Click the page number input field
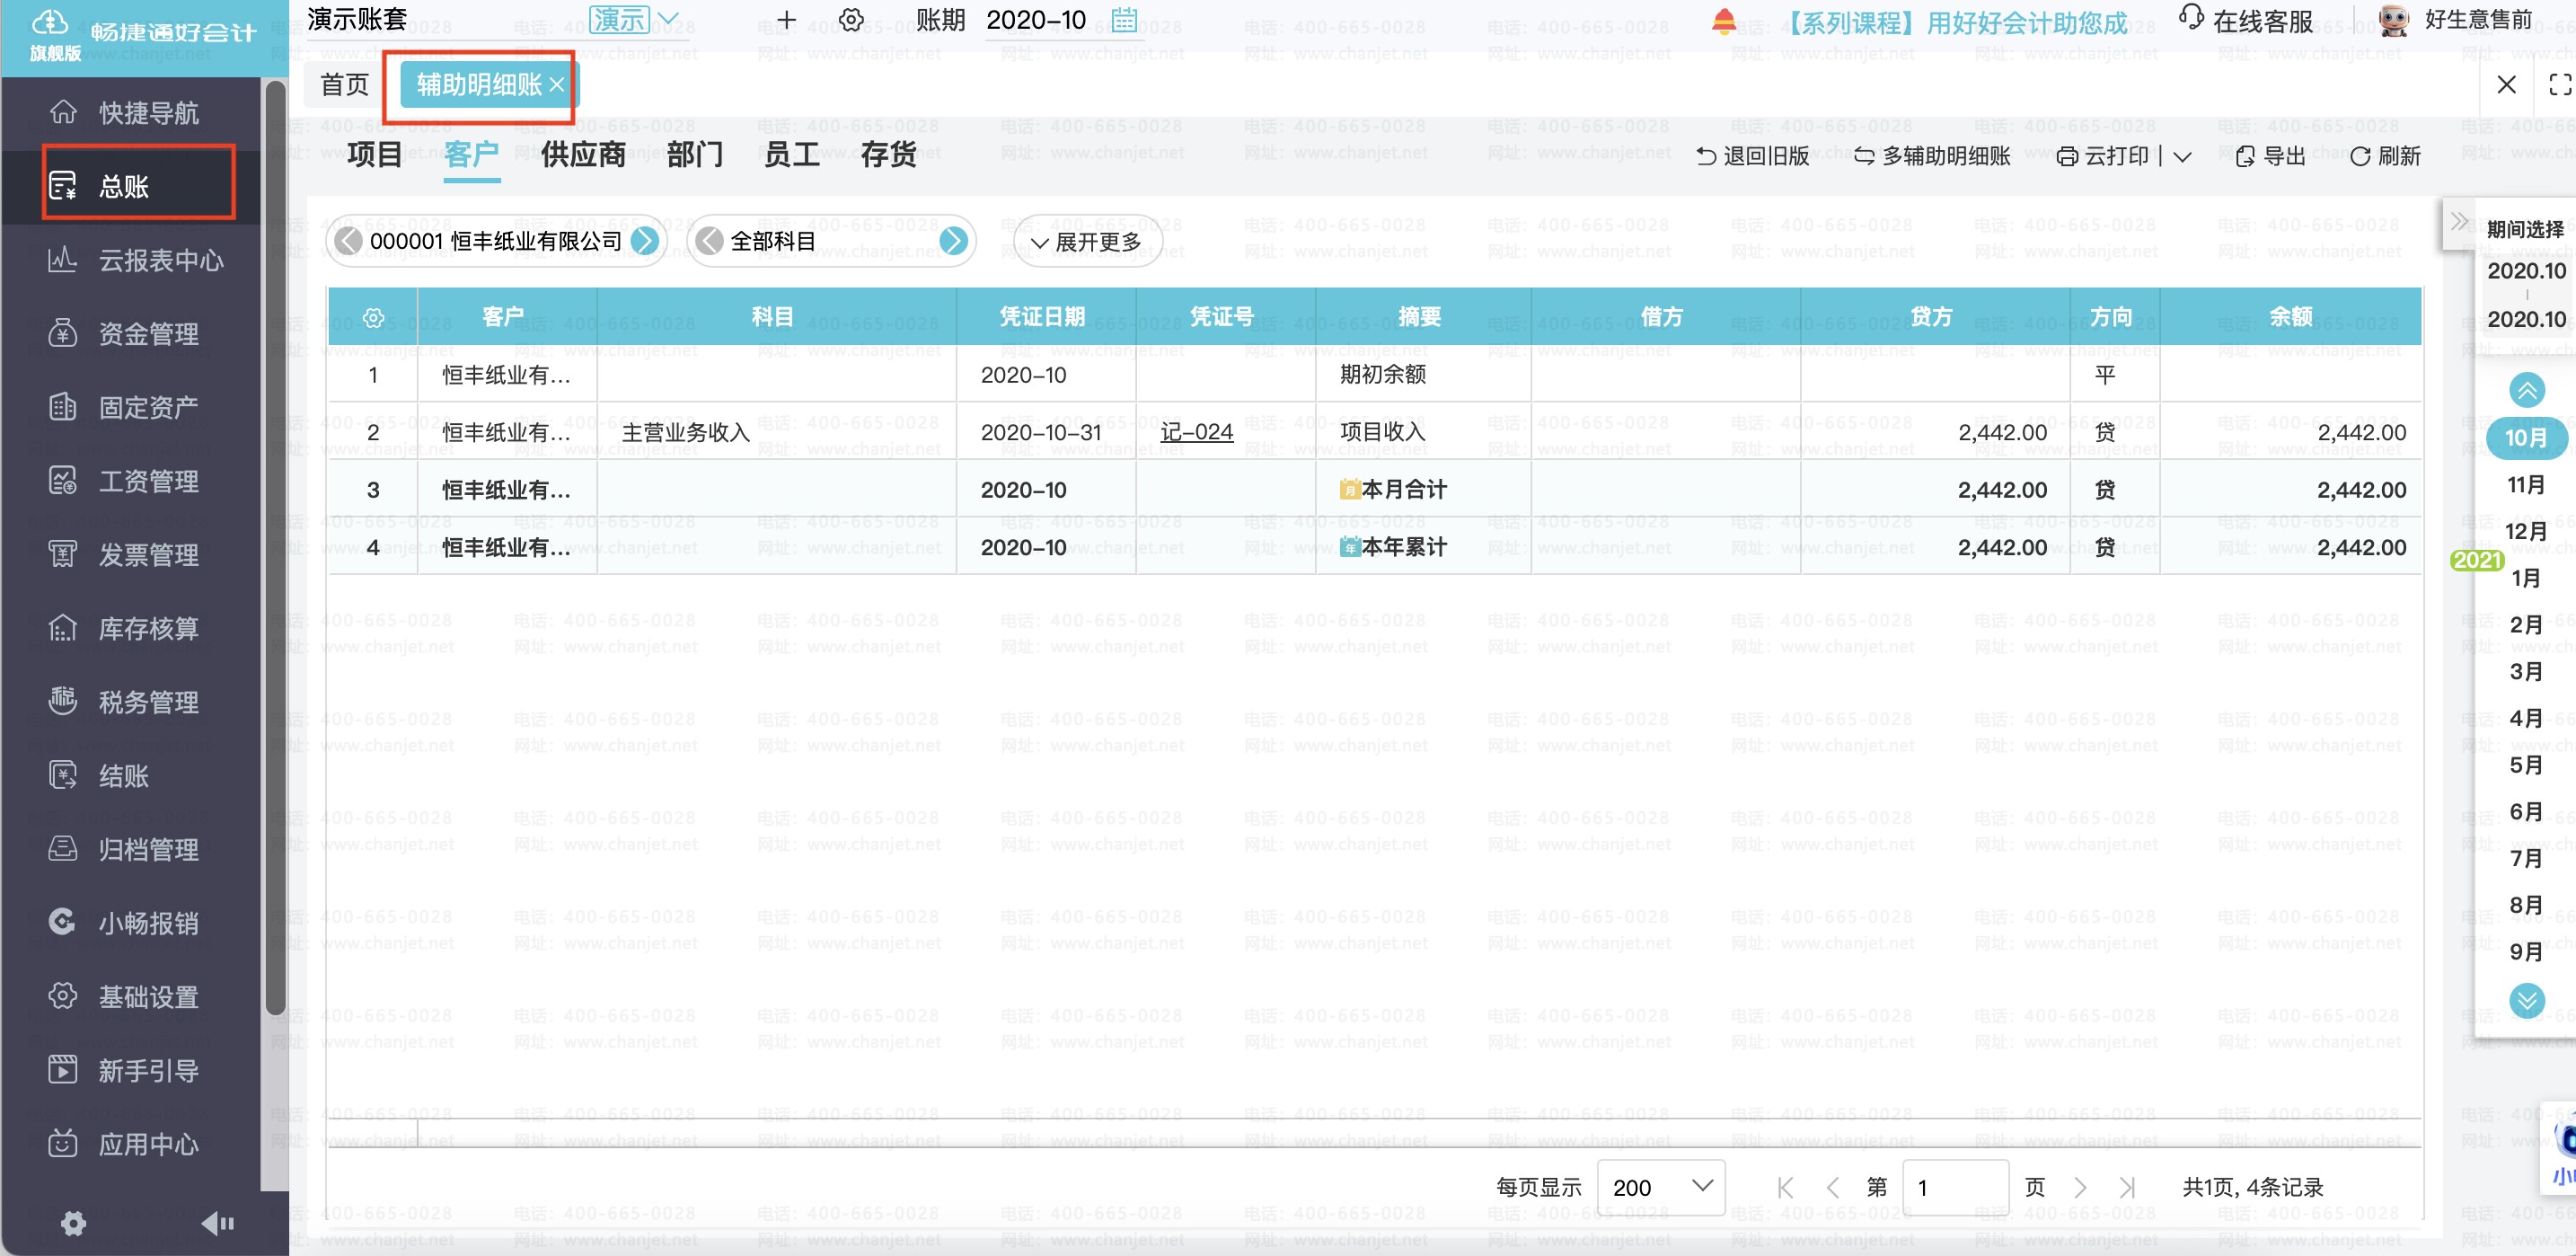Image resolution: width=2576 pixels, height=1256 pixels. coord(1955,1187)
